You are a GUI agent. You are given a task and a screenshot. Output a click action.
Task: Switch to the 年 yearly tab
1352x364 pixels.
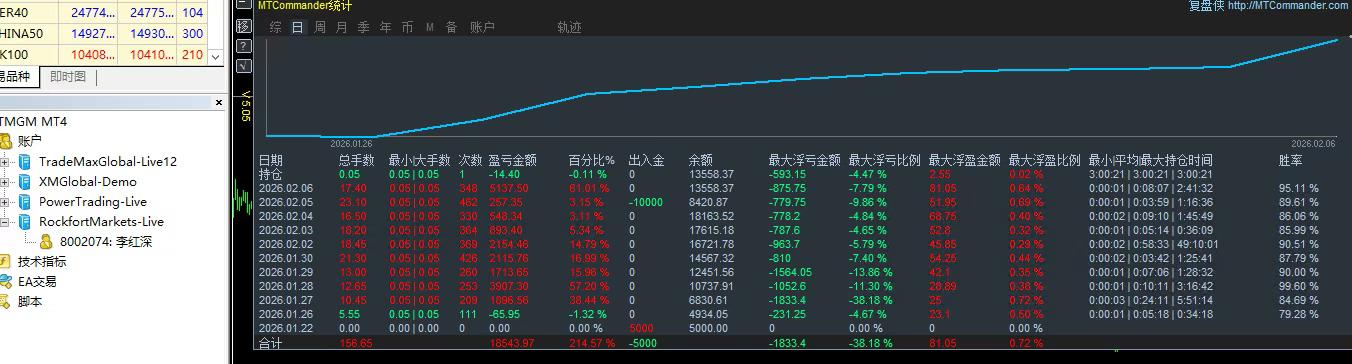(x=385, y=28)
